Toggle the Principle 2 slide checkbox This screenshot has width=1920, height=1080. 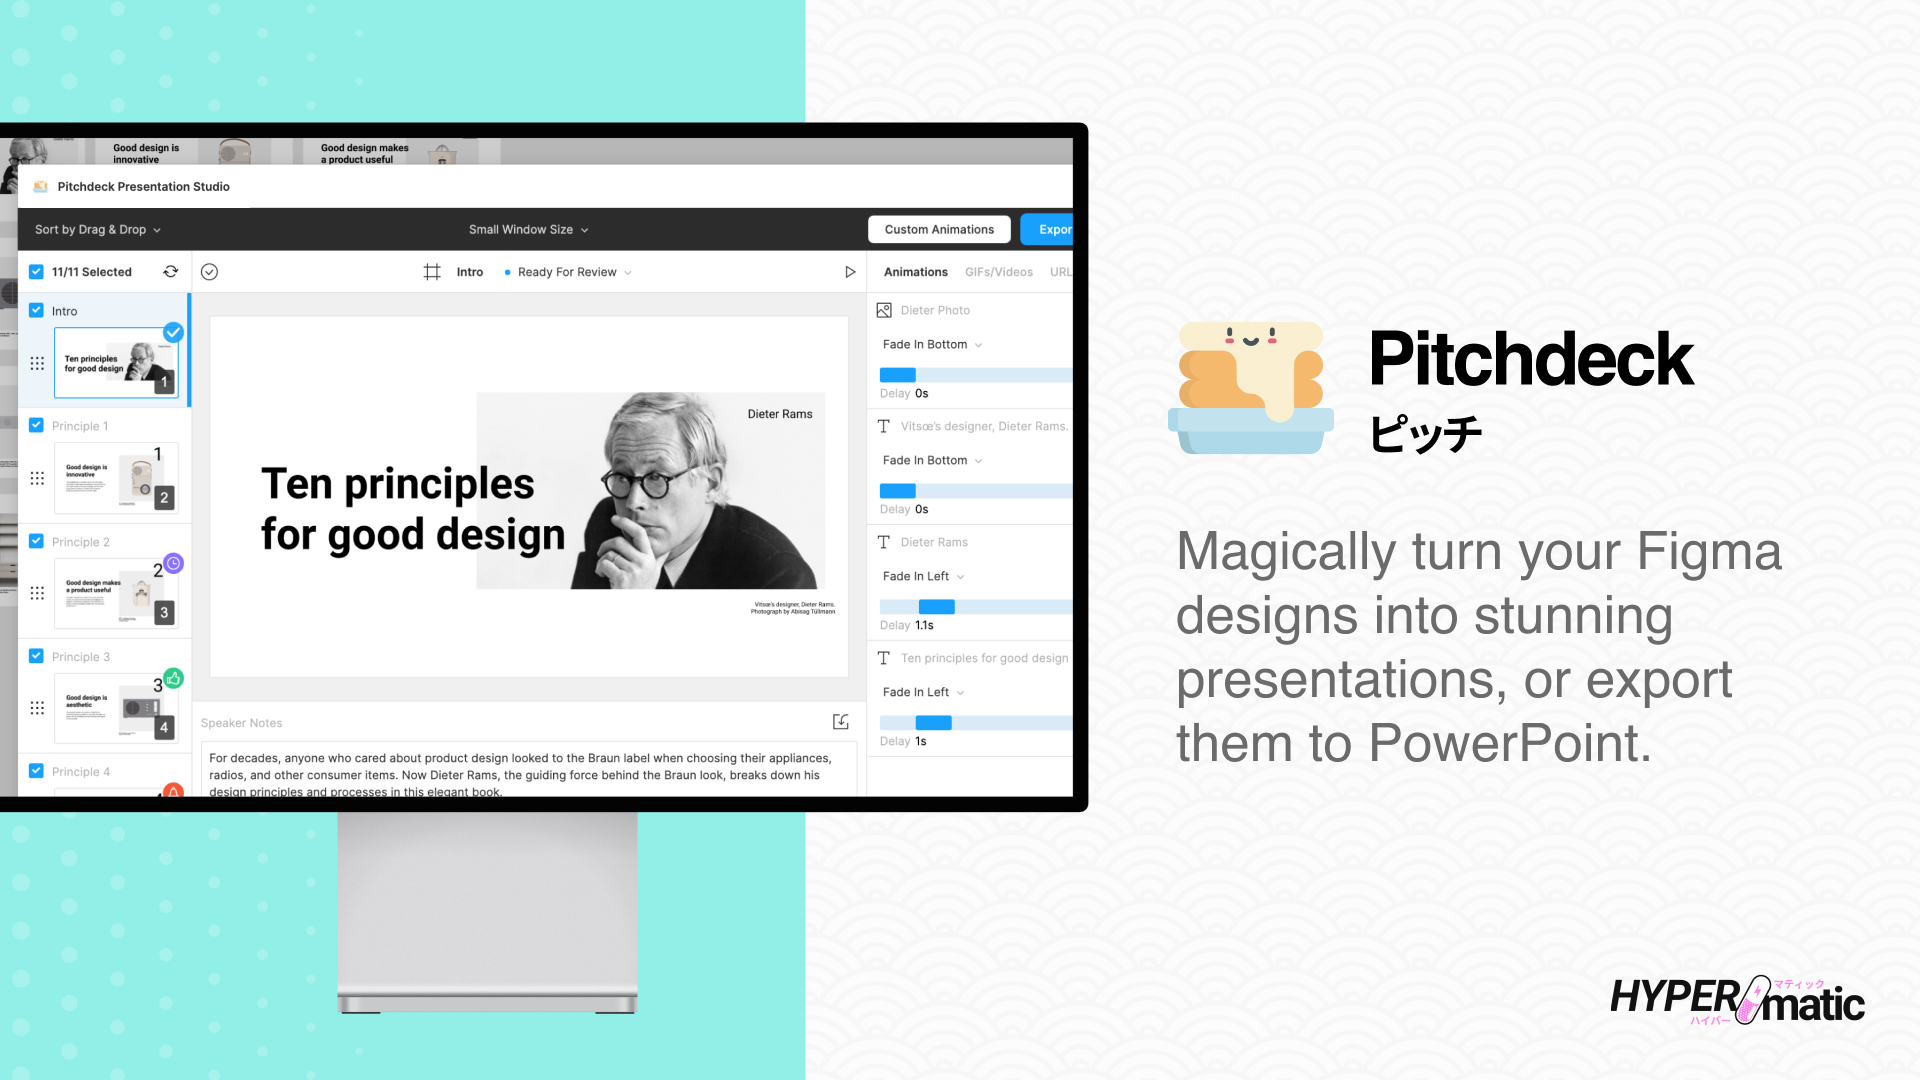pyautogui.click(x=36, y=542)
